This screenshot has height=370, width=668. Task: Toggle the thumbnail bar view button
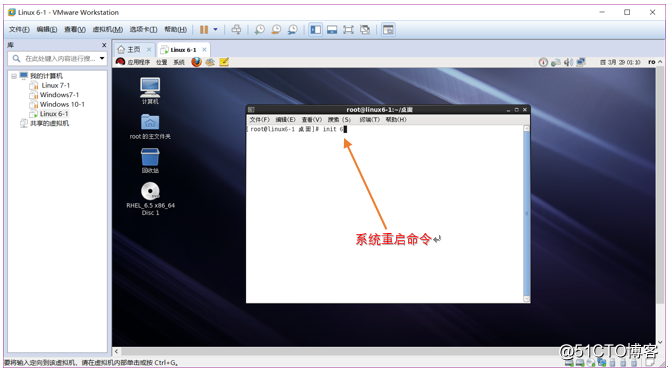coord(332,30)
